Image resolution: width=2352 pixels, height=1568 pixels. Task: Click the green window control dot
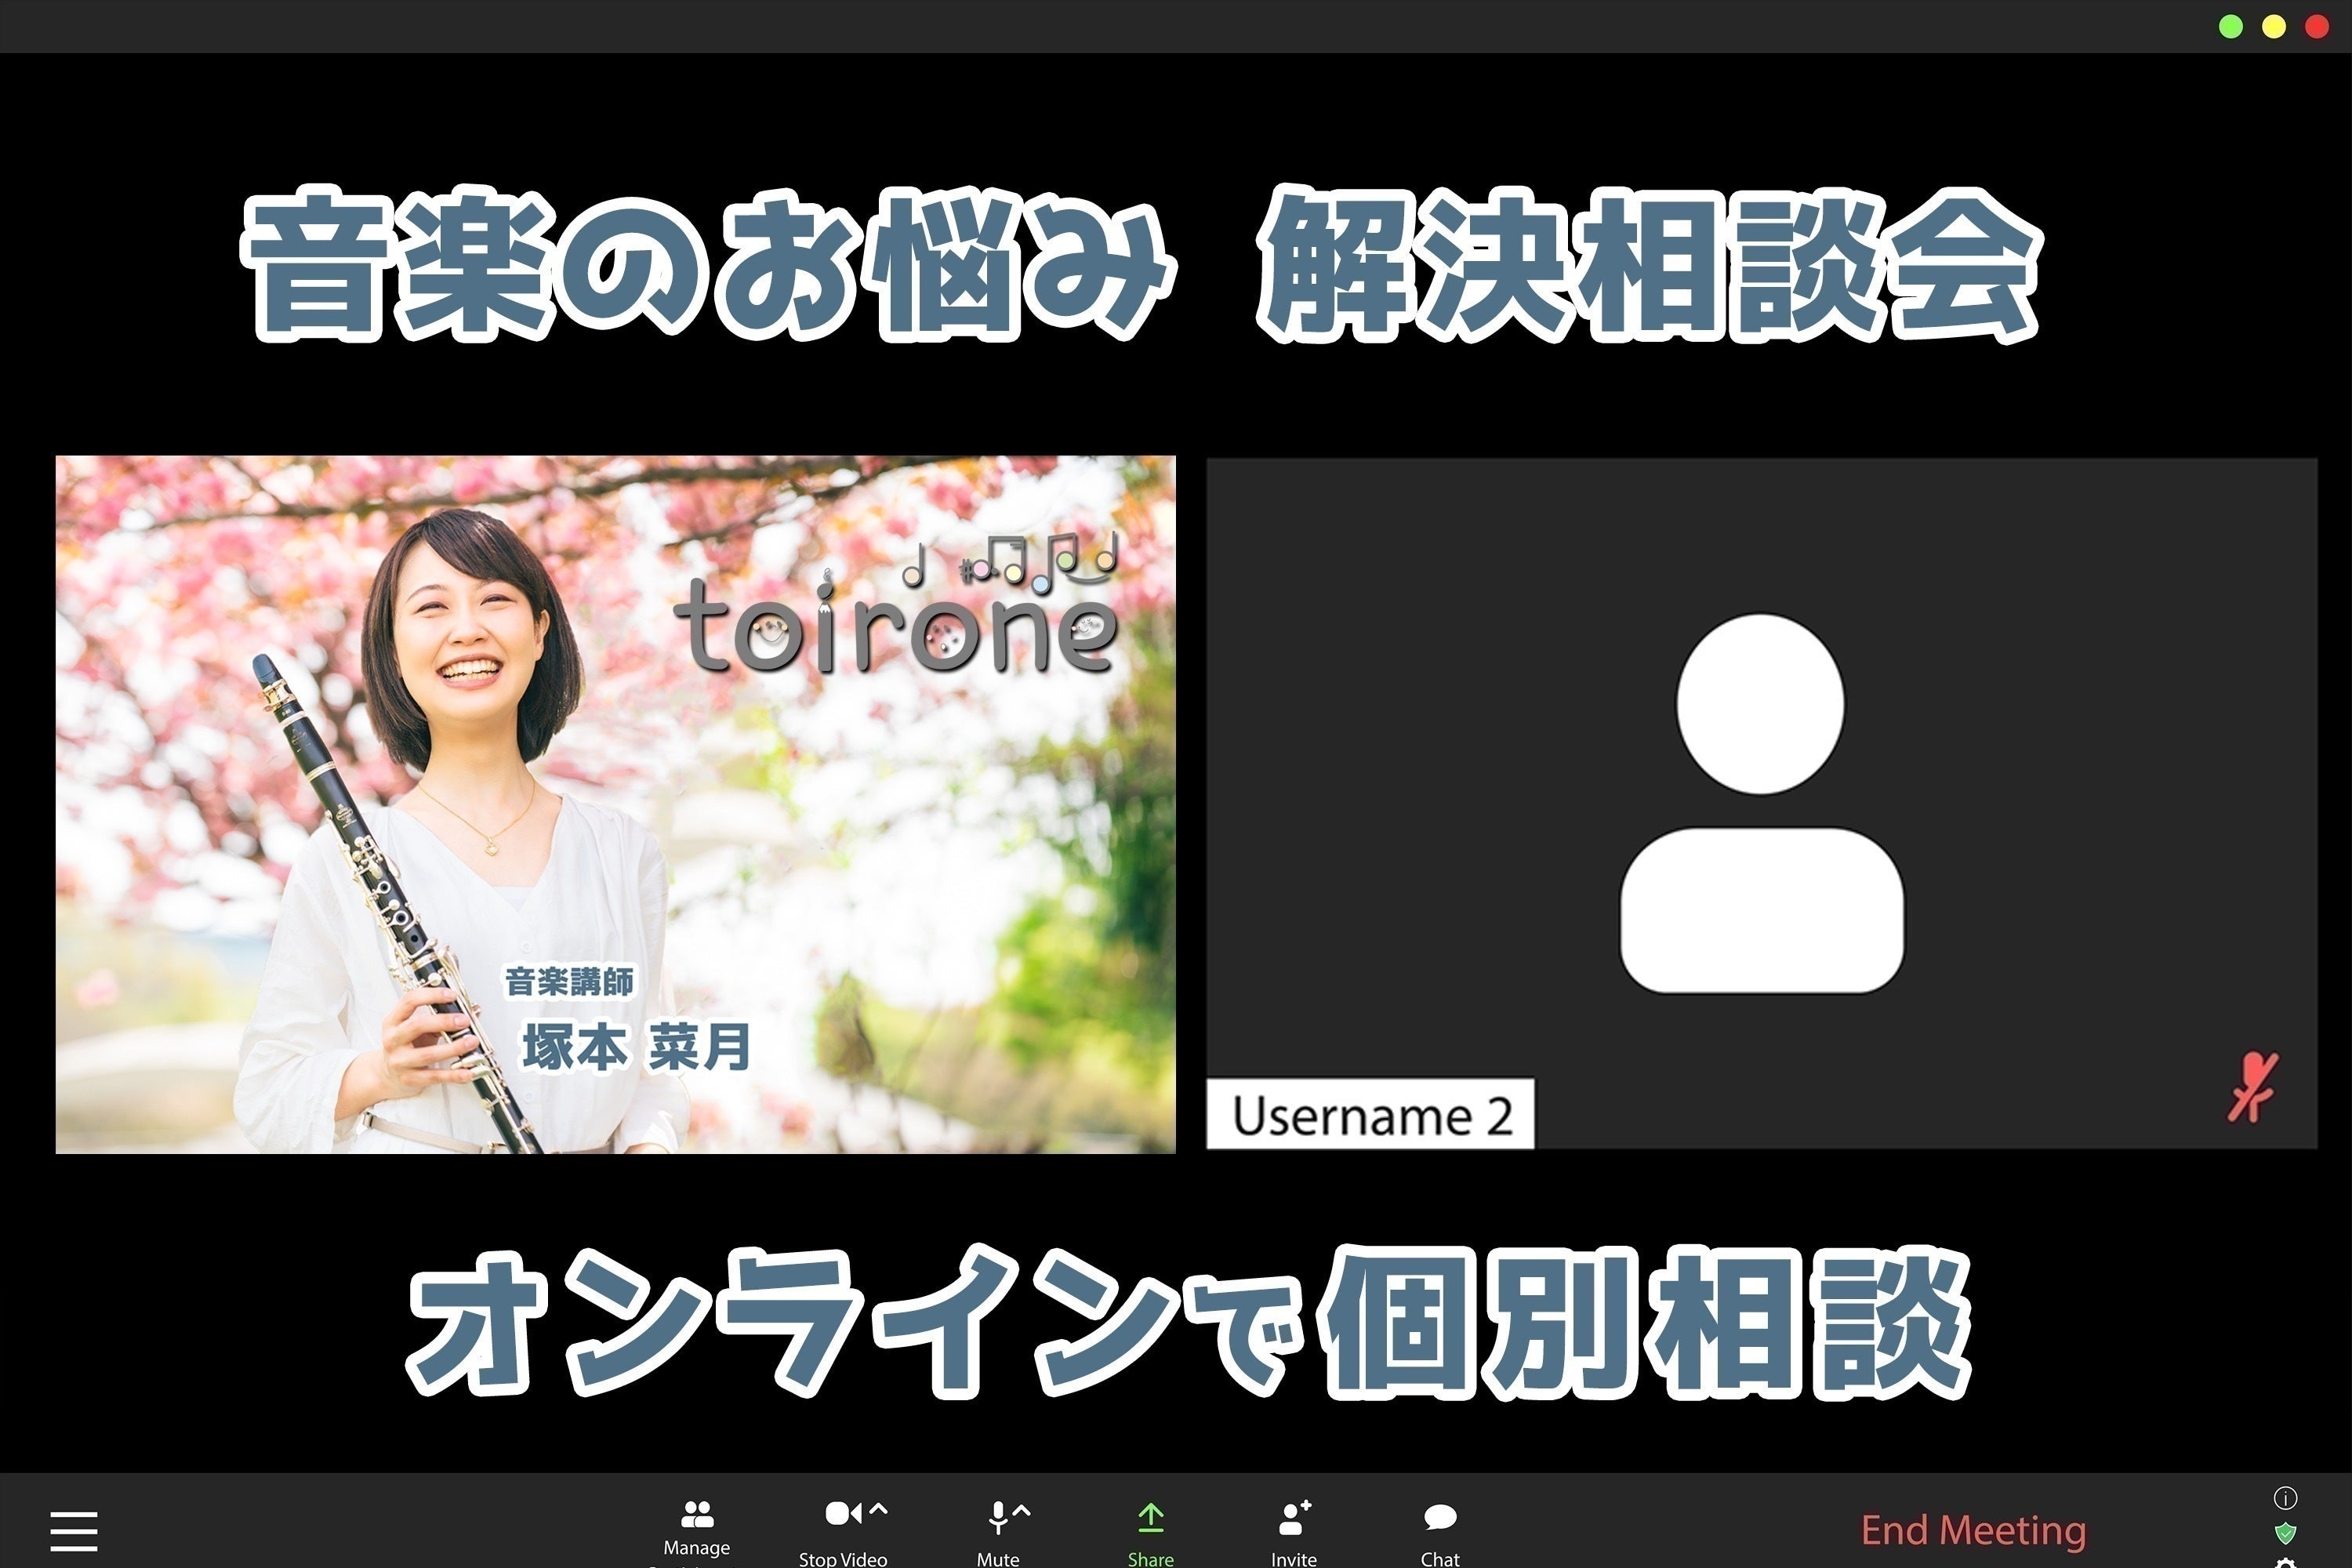pyautogui.click(x=2231, y=27)
